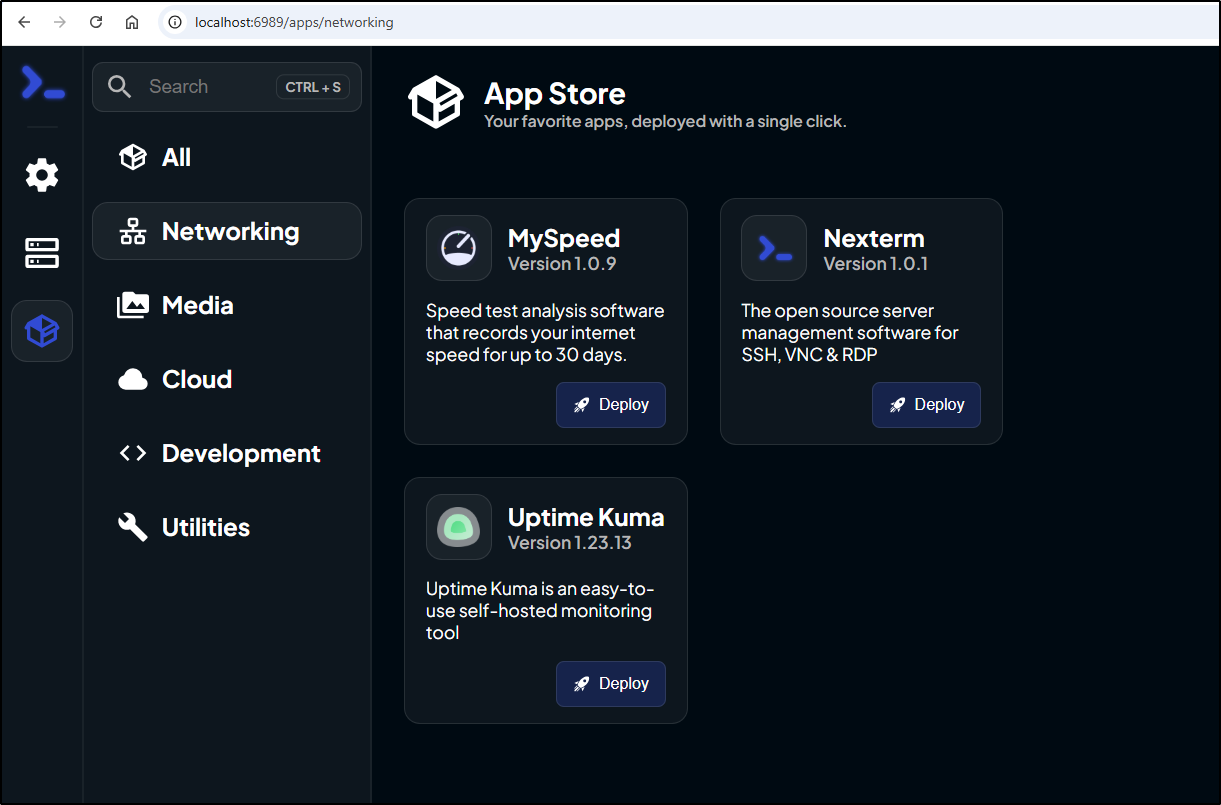The height and width of the screenshot is (805, 1221).
Task: Click Nexterm description about SSH, VNC & RDP
Action: tap(850, 333)
